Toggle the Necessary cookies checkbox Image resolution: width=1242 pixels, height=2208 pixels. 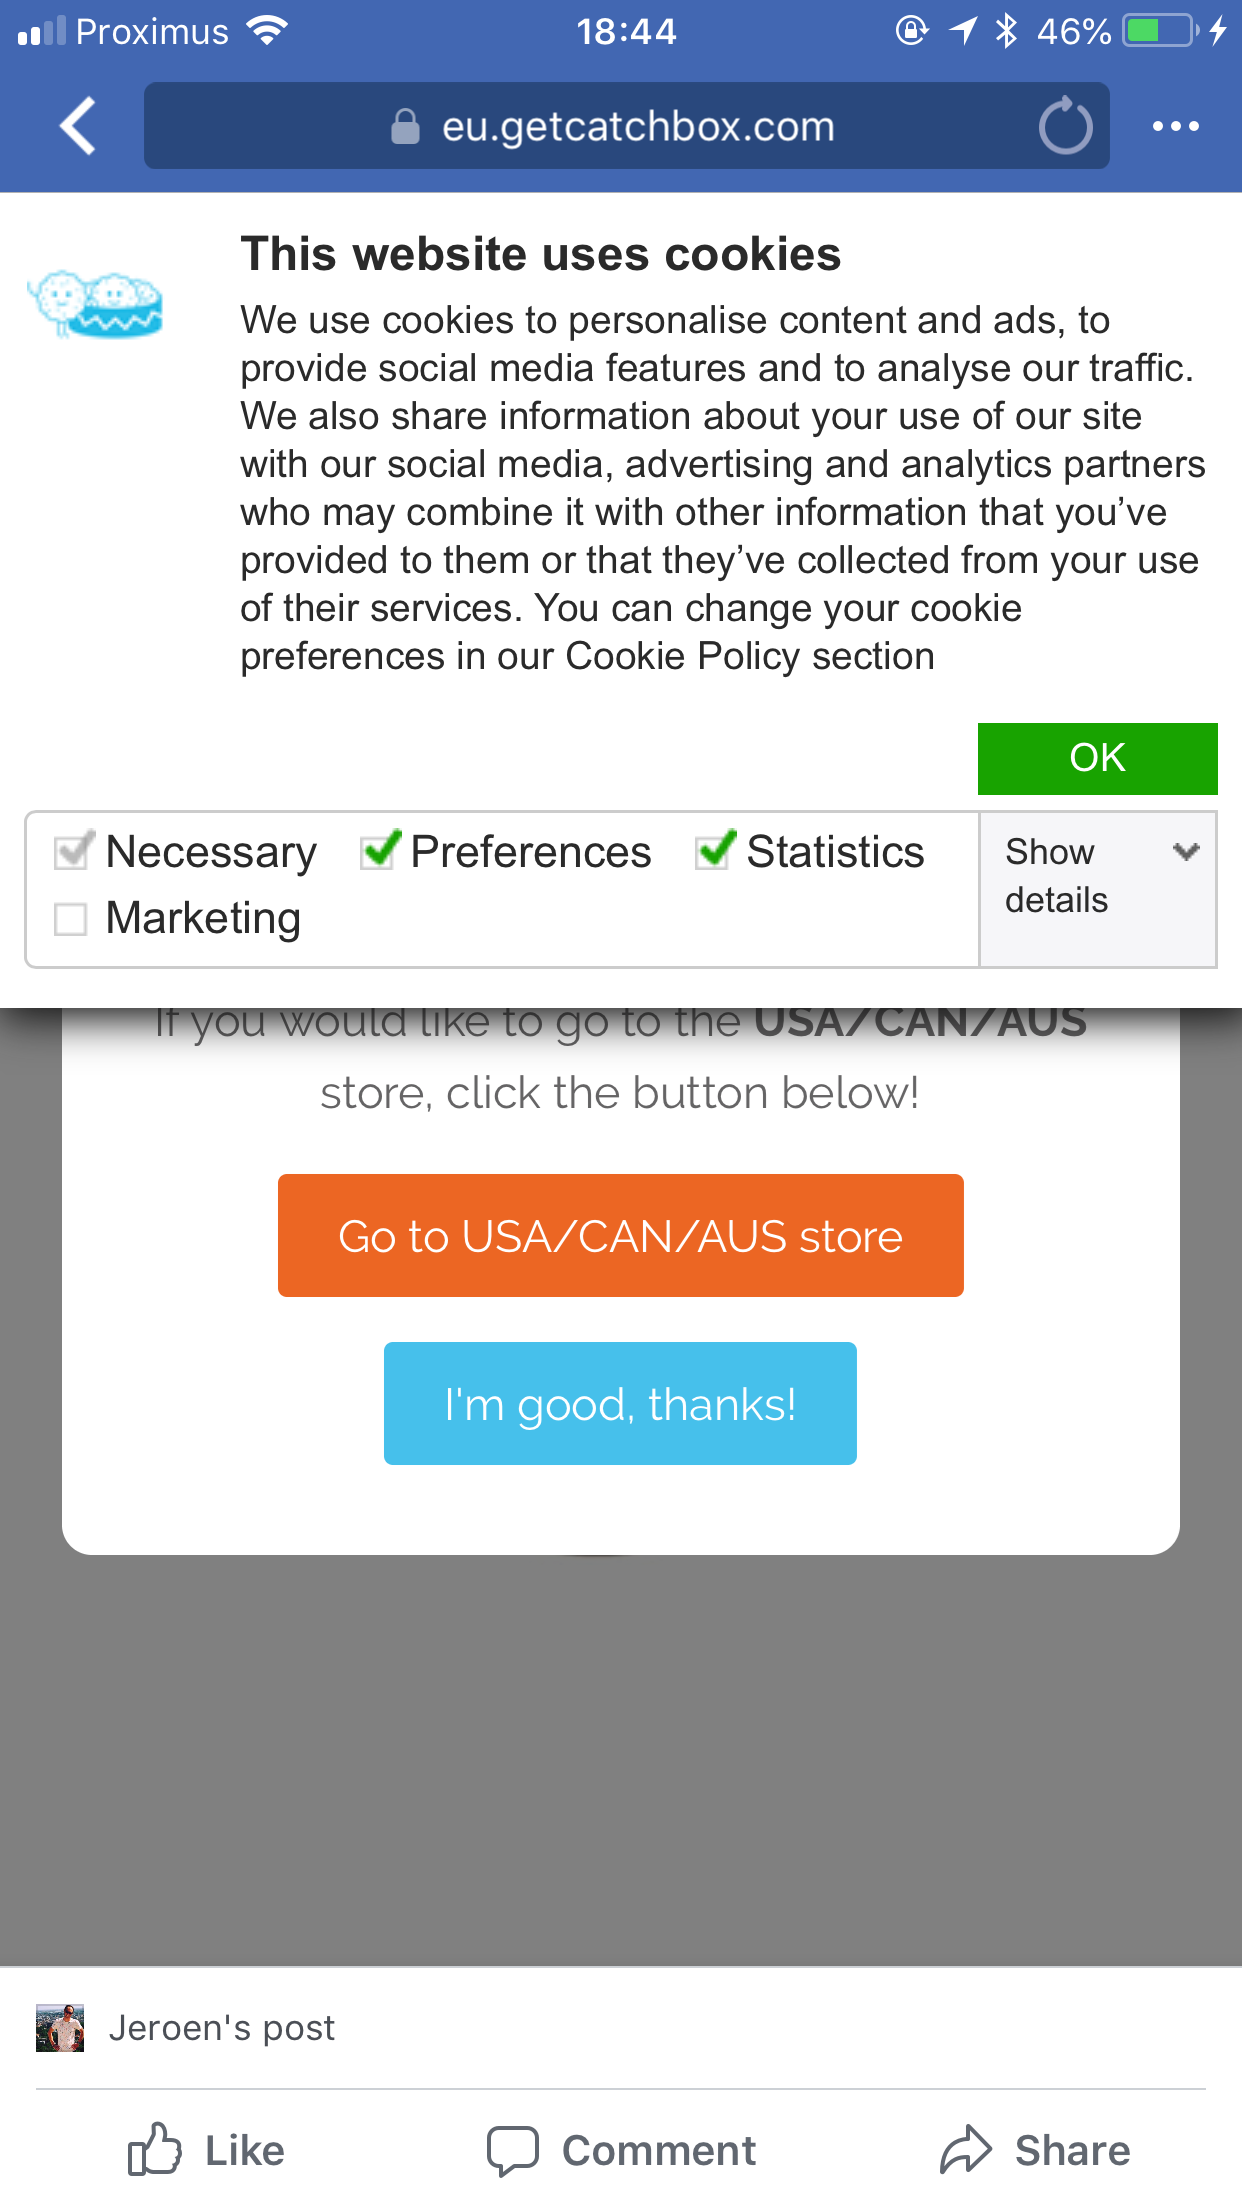[73, 852]
